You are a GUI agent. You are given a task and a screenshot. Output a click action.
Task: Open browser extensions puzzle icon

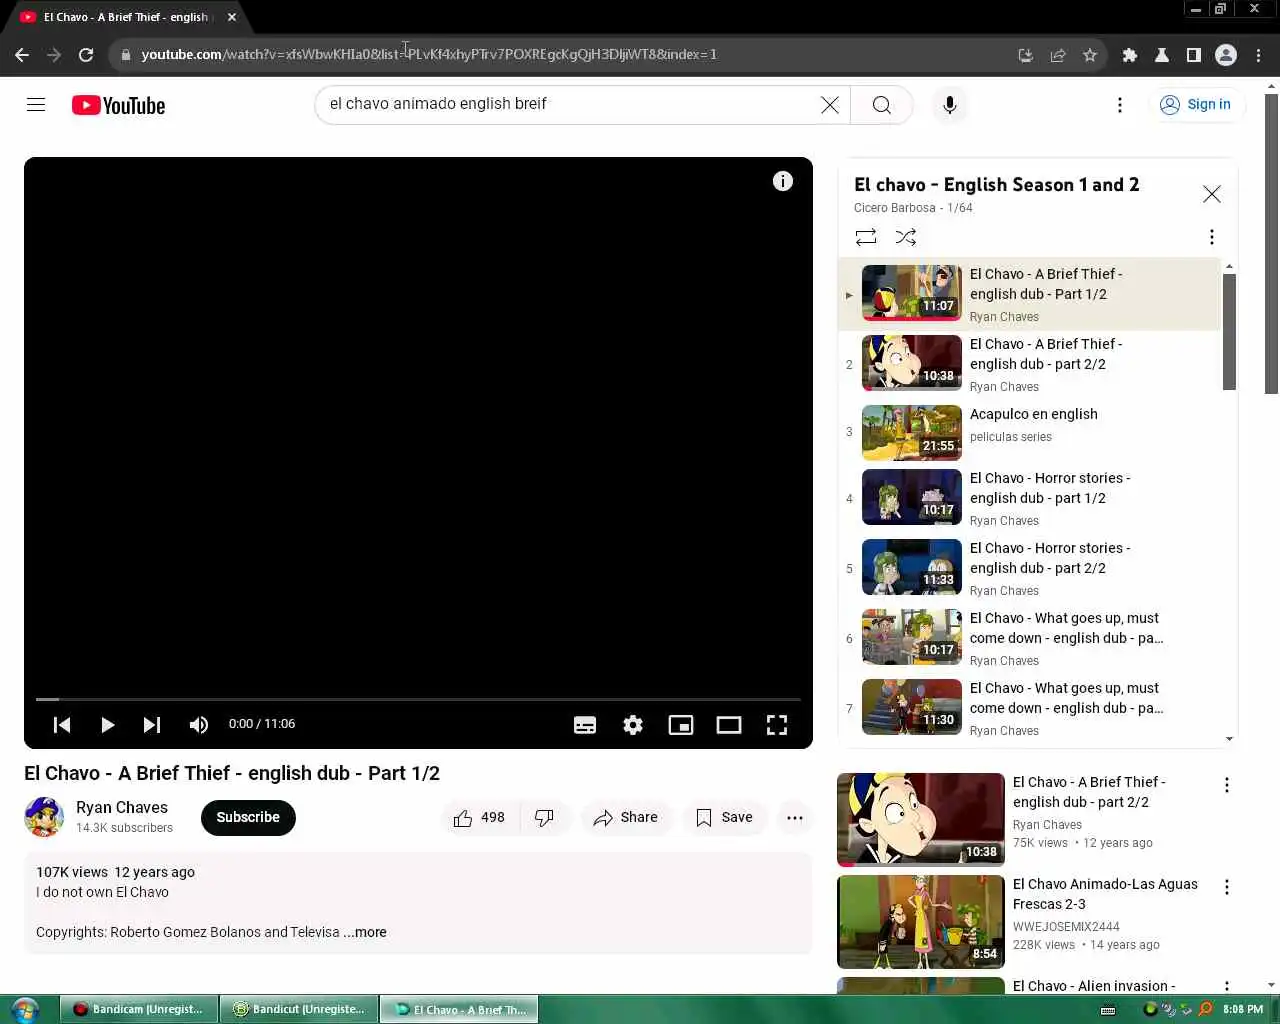(x=1130, y=55)
